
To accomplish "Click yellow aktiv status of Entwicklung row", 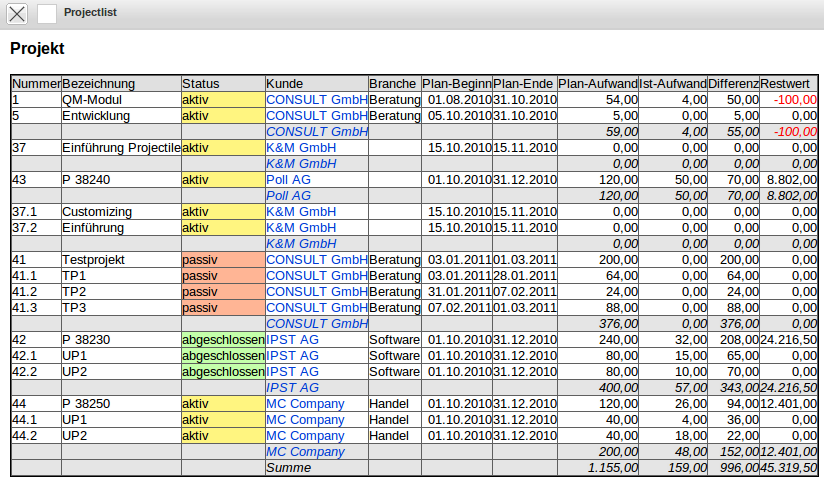I will pyautogui.click(x=196, y=116).
